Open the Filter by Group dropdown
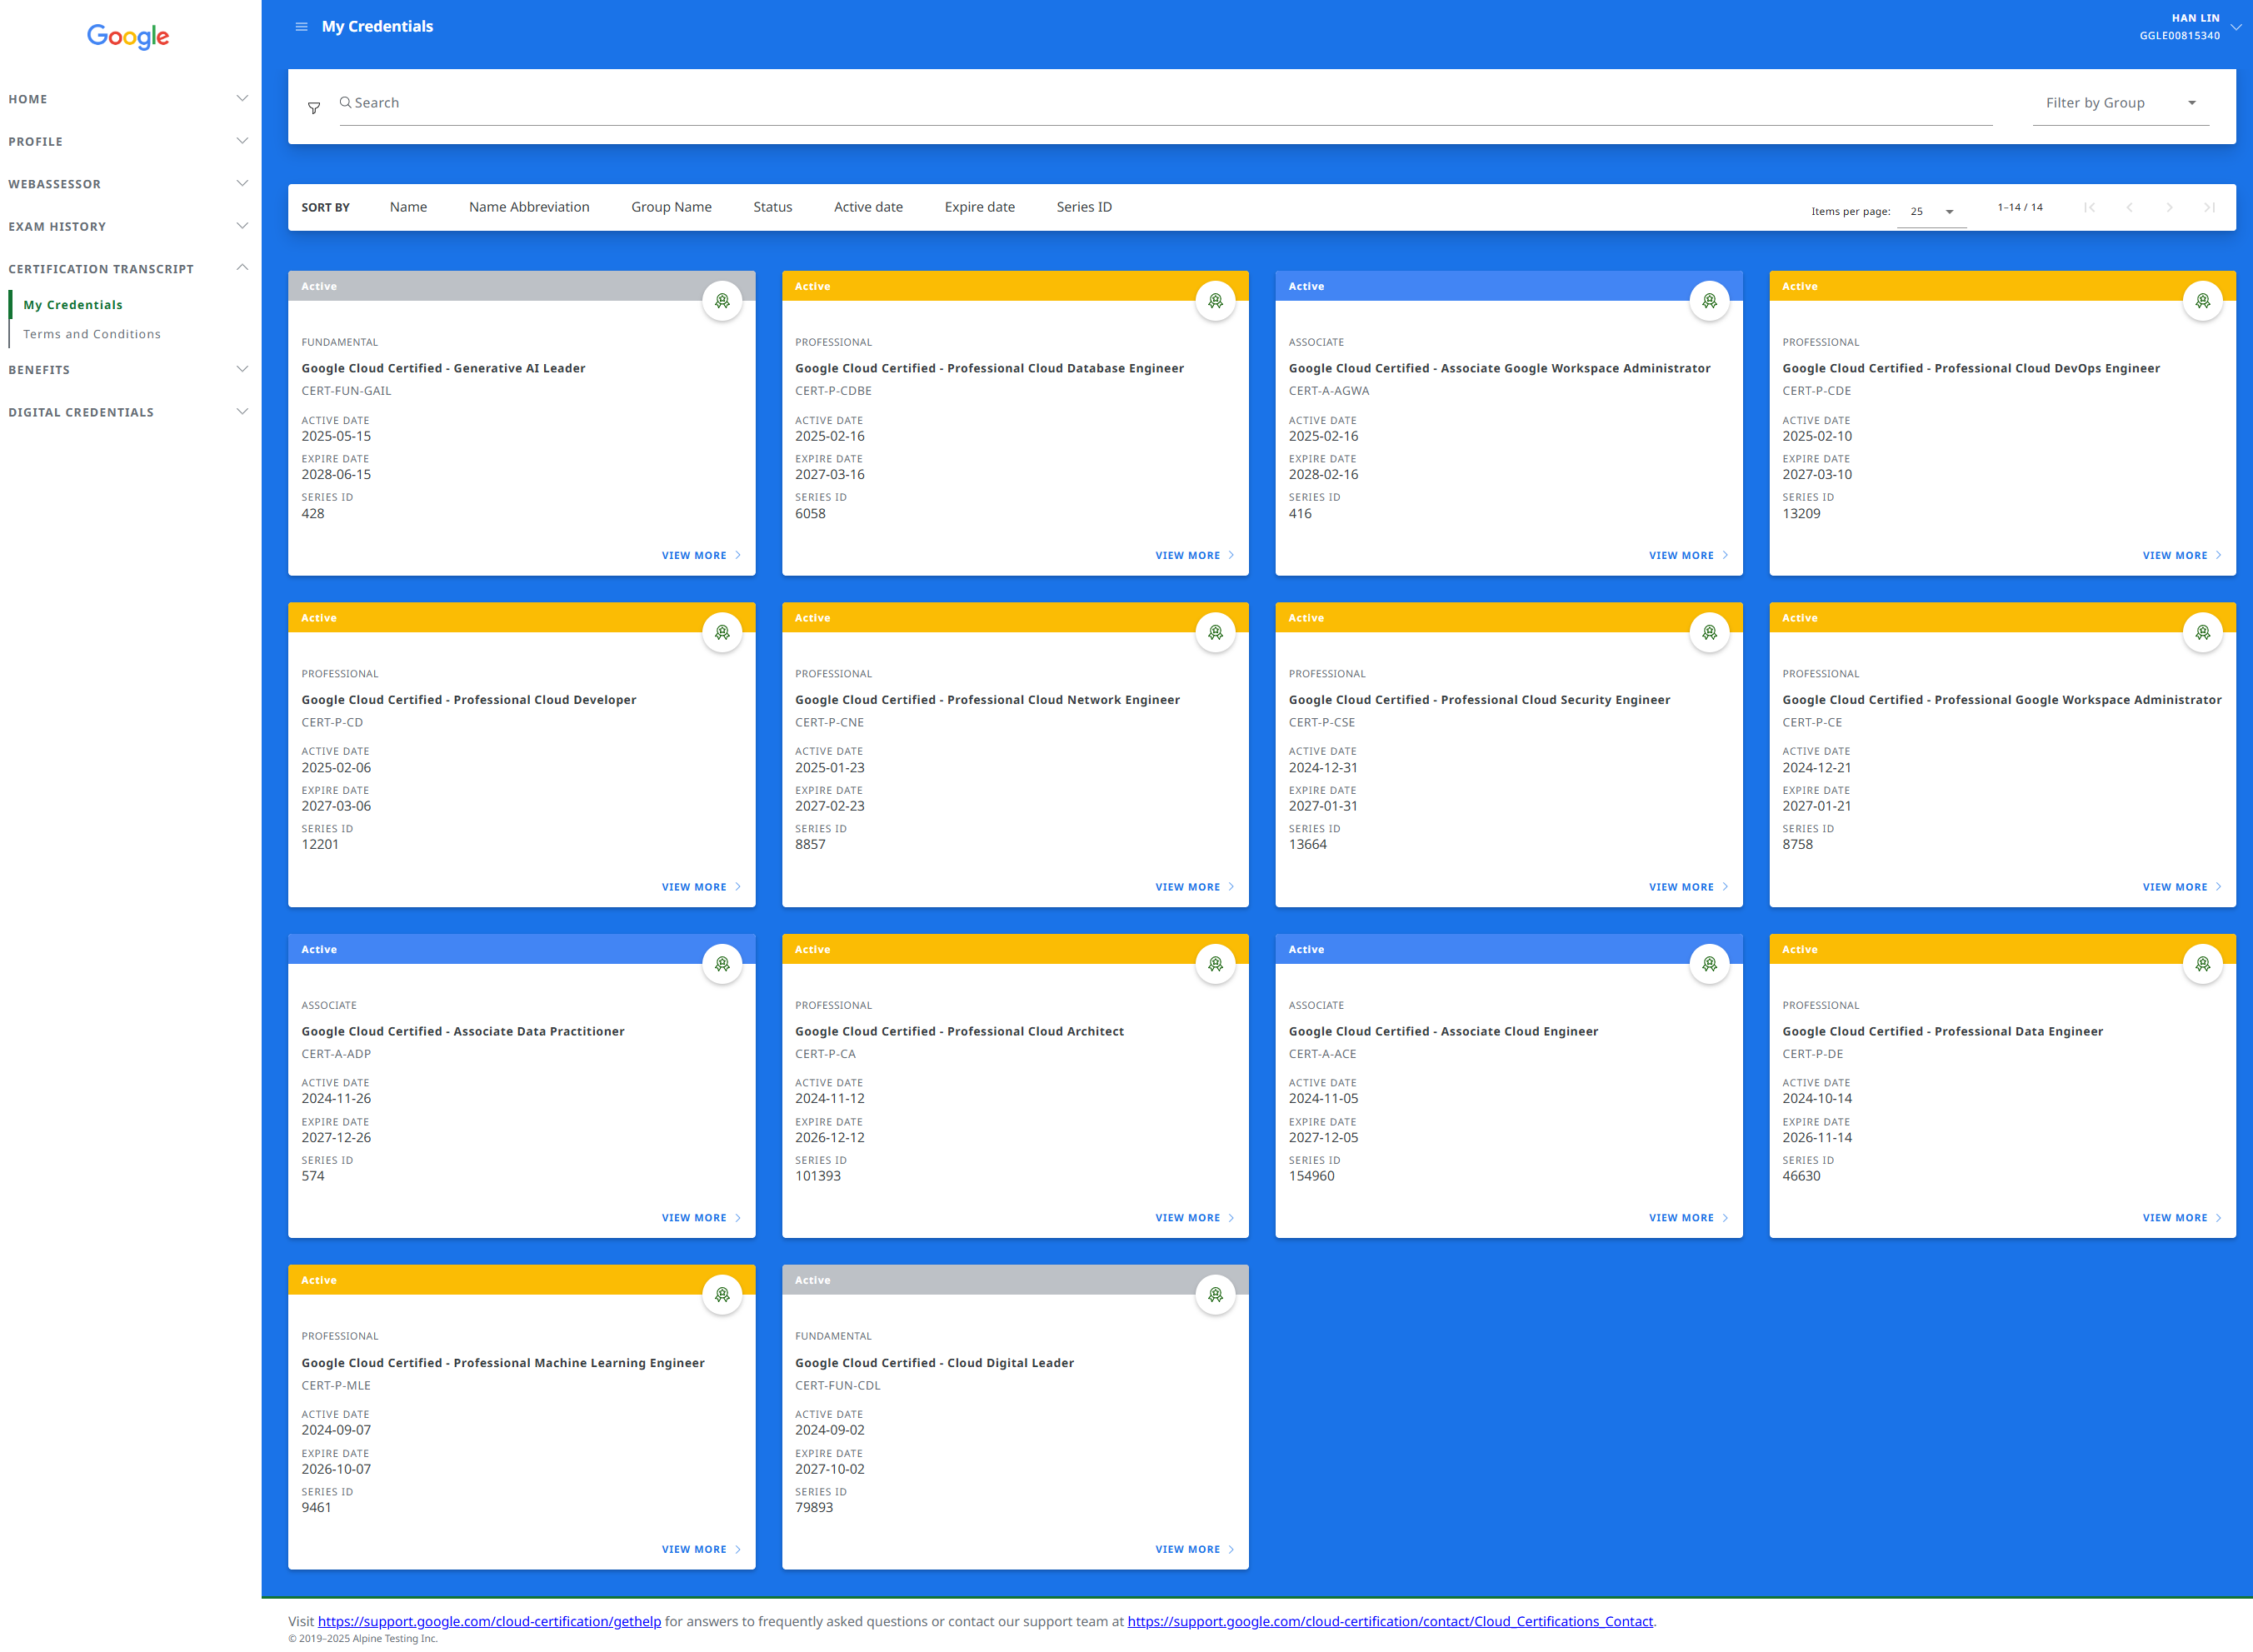This screenshot has width=2253, height=1652. click(x=2120, y=103)
